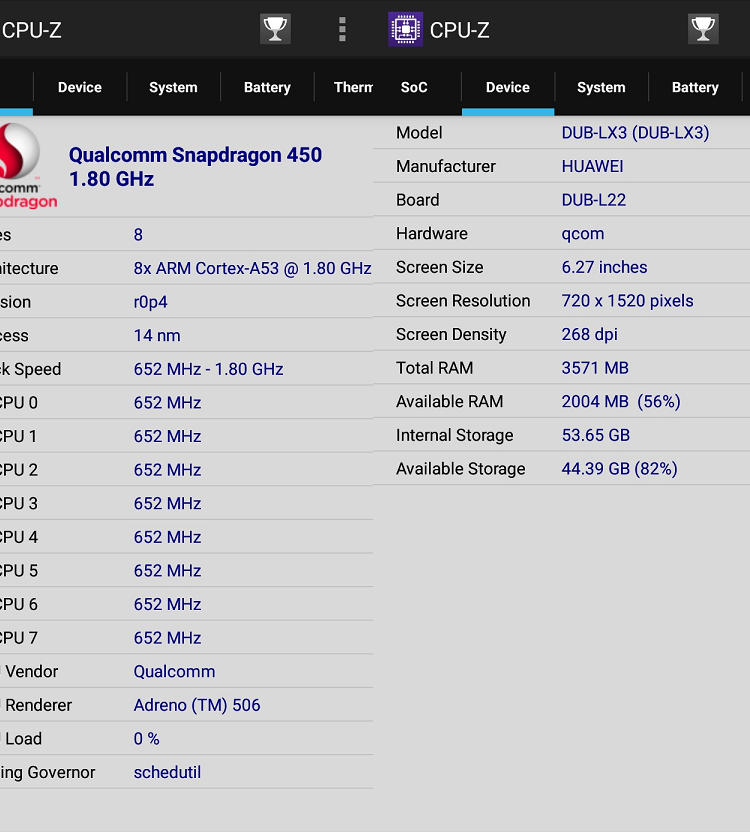Tap the trophy icon in the right CPU-Z header

click(x=703, y=29)
